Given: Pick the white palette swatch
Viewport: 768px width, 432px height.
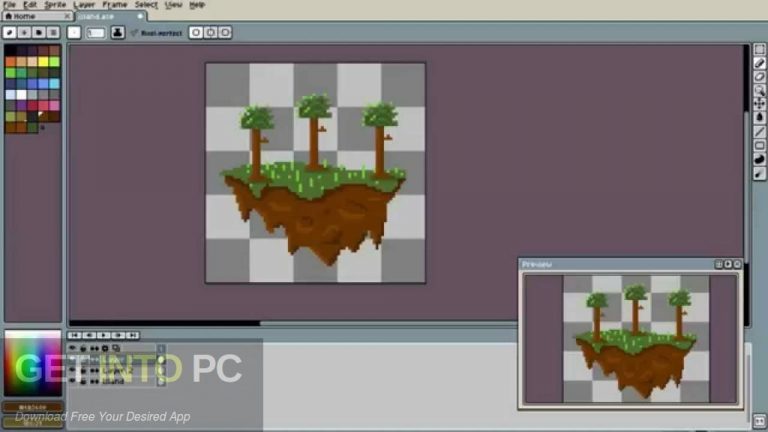Looking at the screenshot, I should pos(22,95).
